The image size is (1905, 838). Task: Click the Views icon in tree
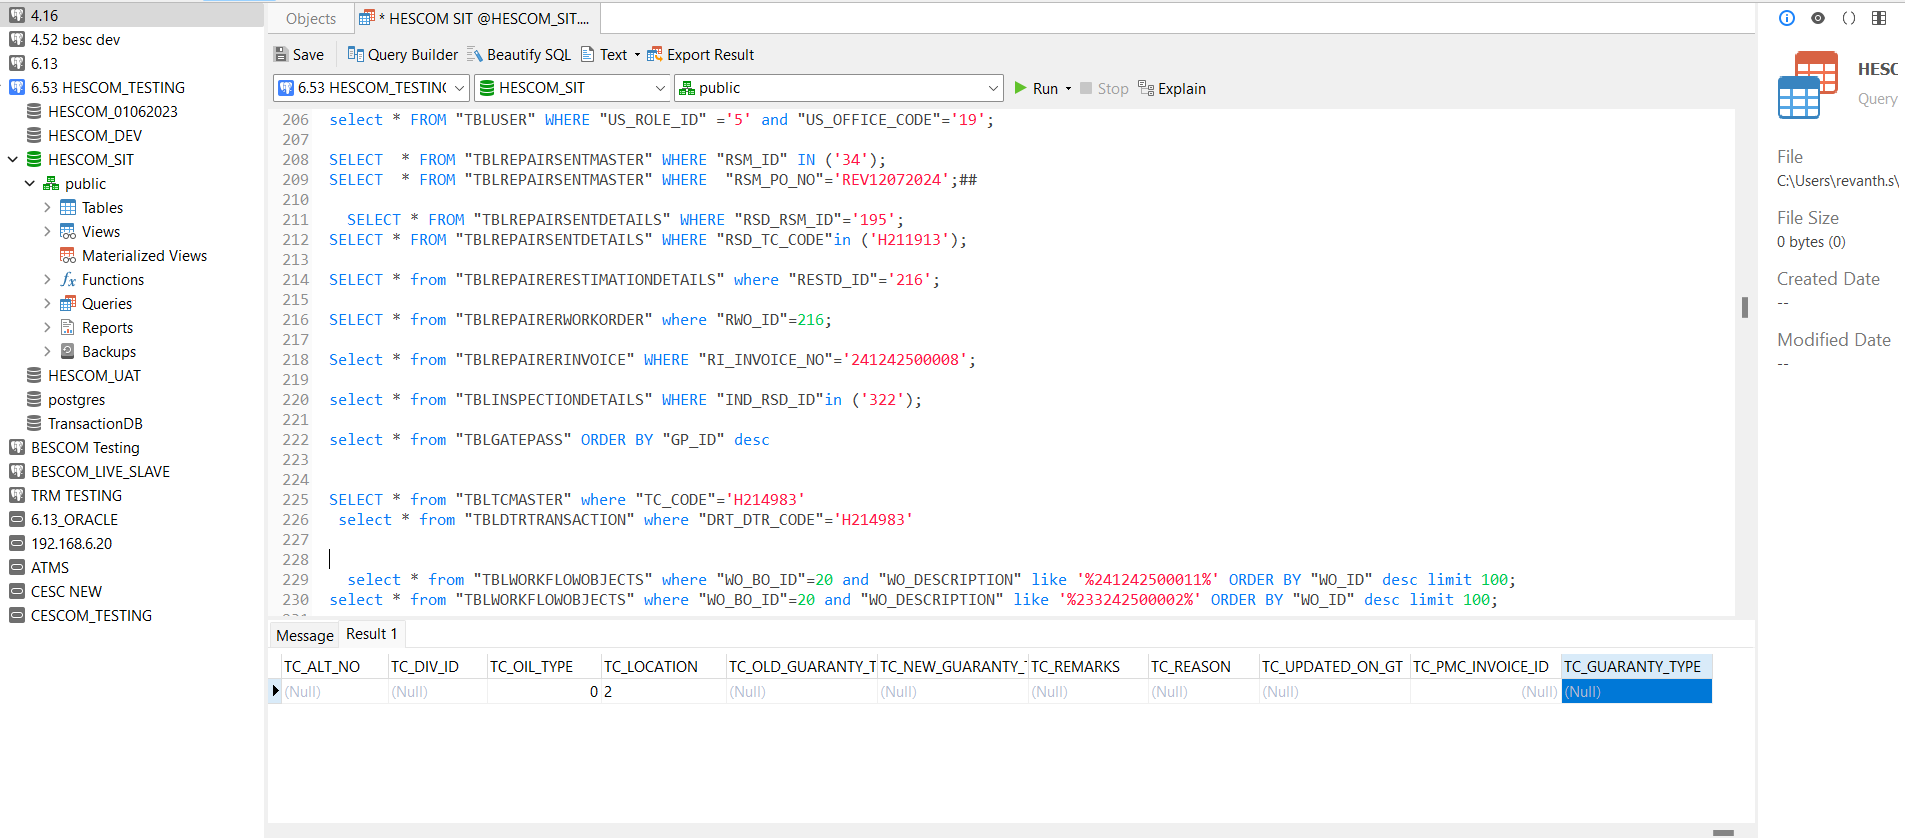pos(68,231)
